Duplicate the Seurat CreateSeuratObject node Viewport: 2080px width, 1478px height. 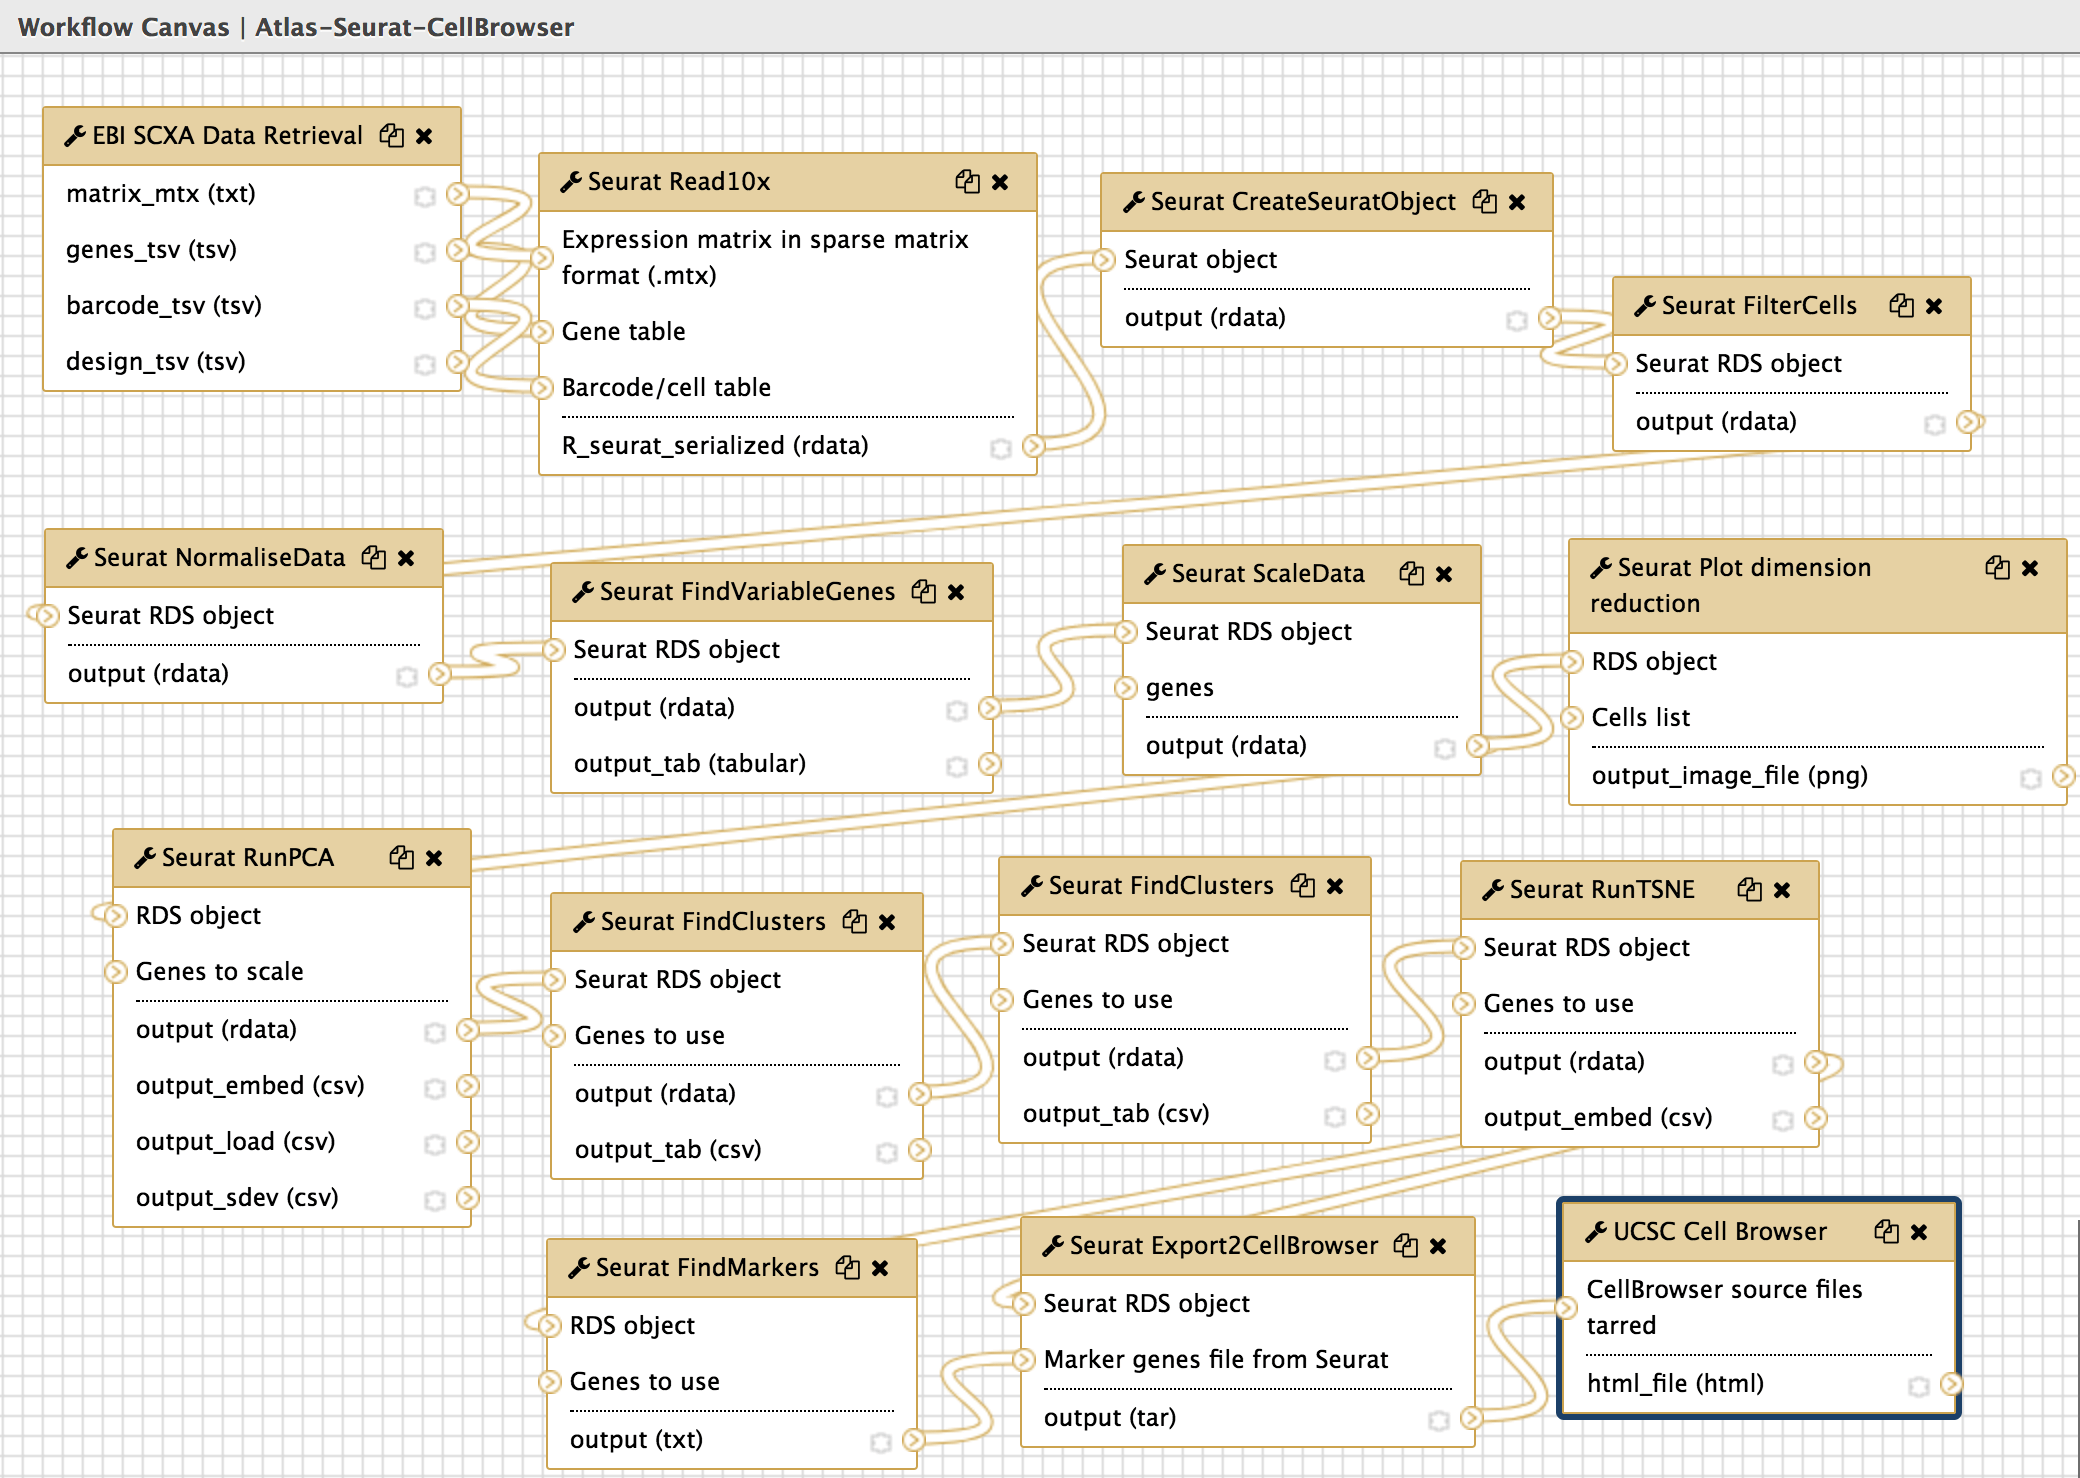[1485, 202]
